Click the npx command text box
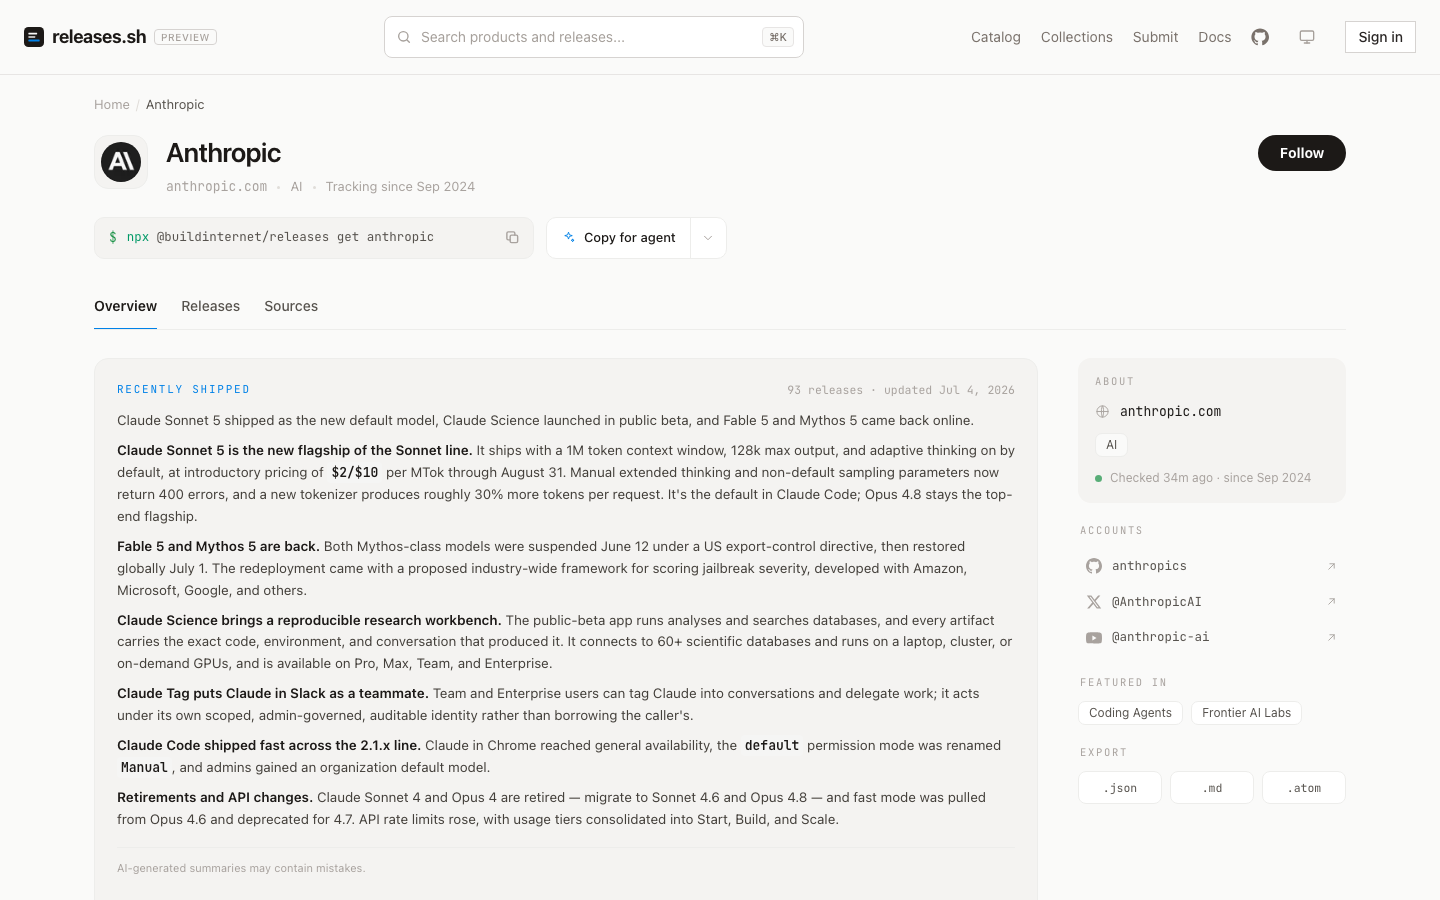 pos(314,238)
